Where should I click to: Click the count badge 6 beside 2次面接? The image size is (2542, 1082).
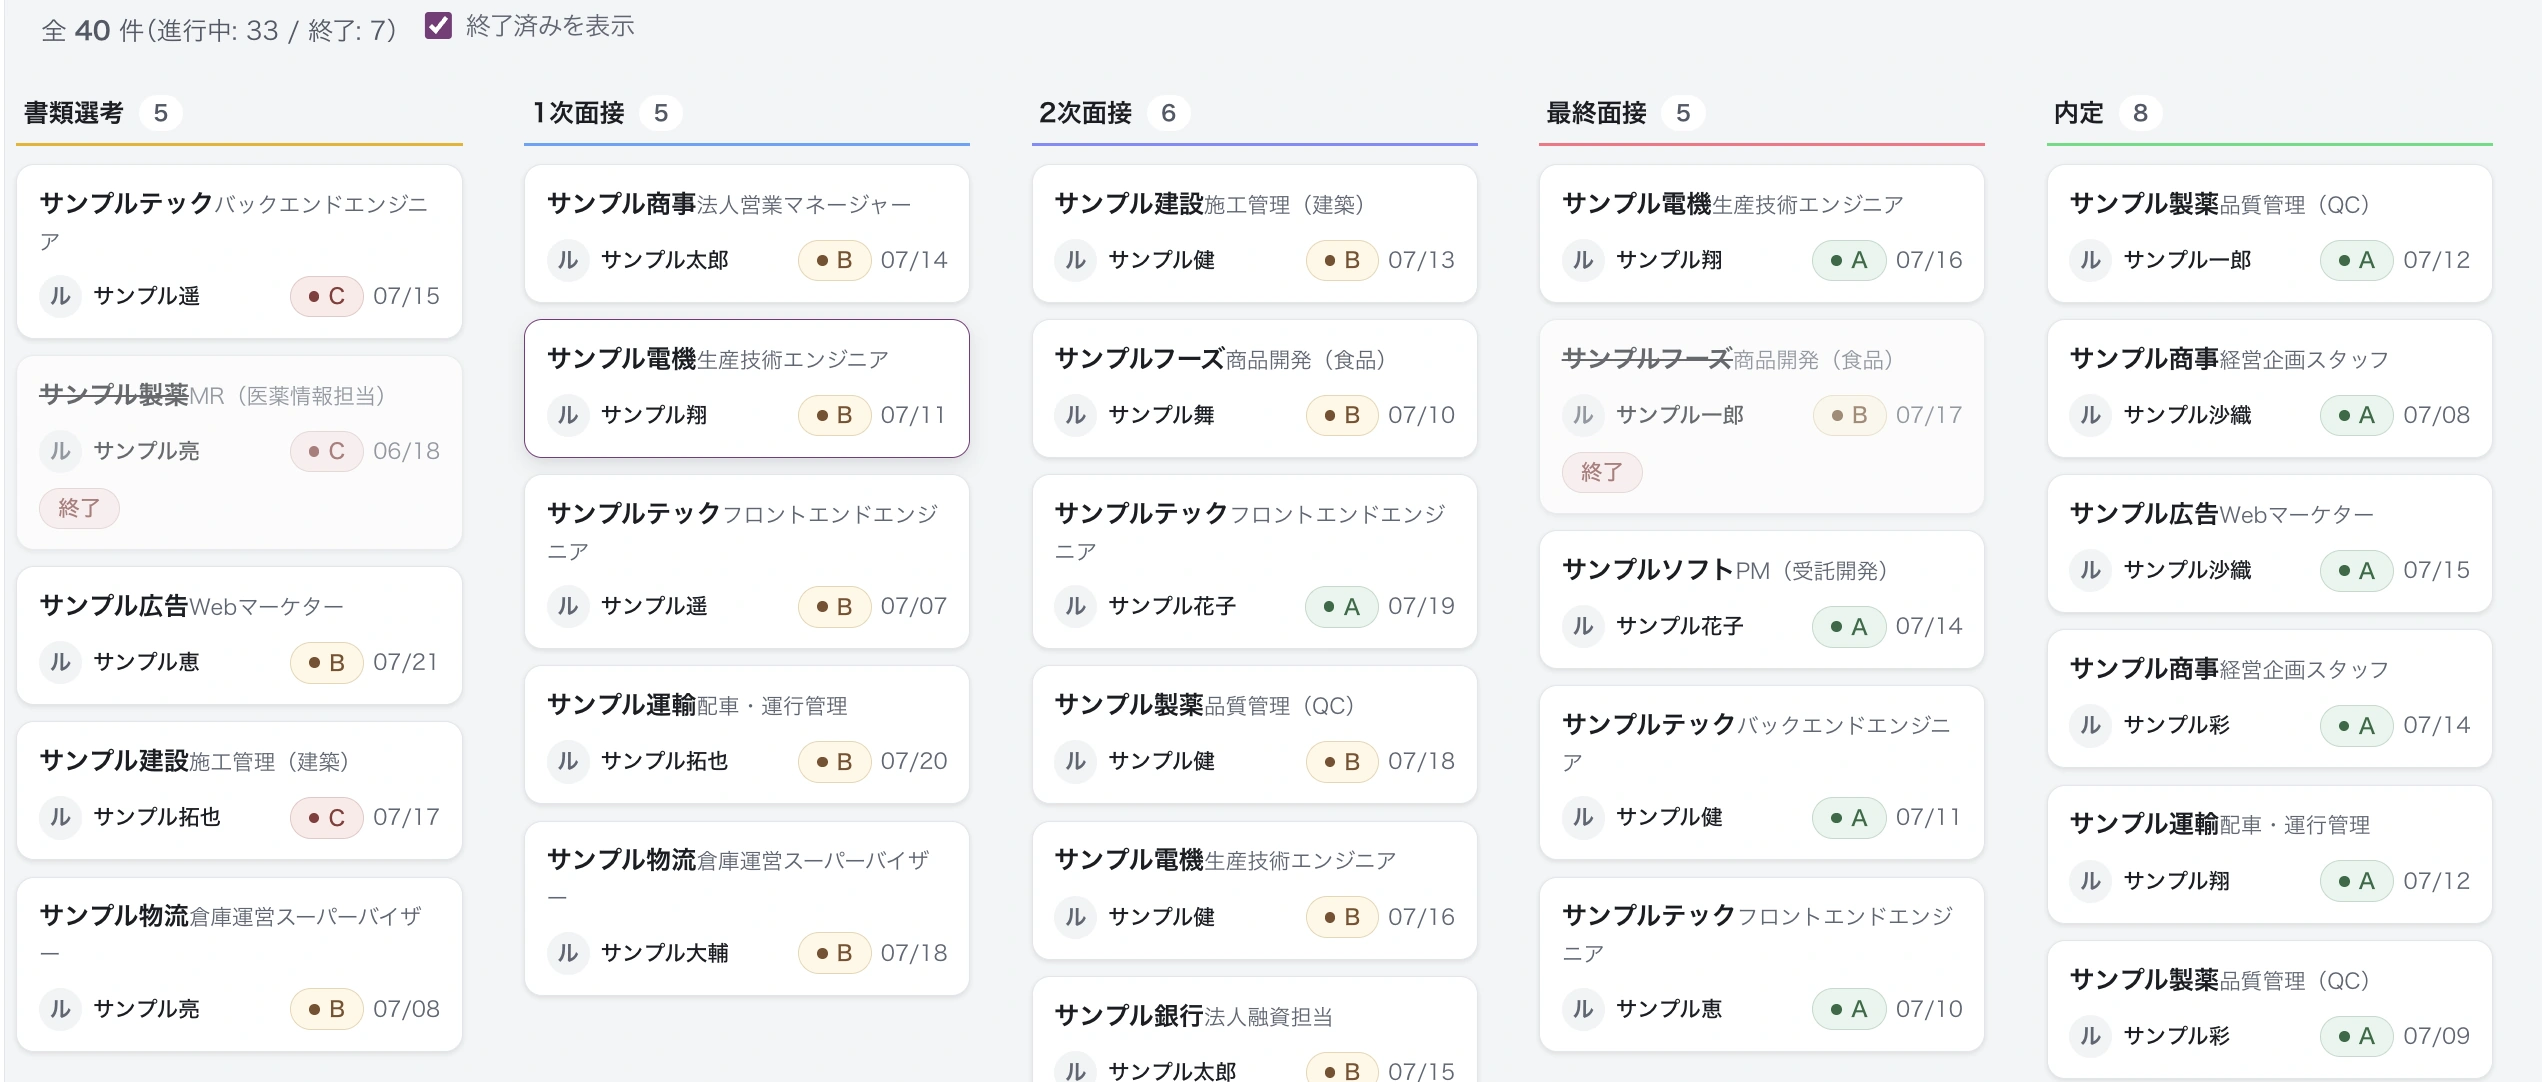click(x=1168, y=113)
